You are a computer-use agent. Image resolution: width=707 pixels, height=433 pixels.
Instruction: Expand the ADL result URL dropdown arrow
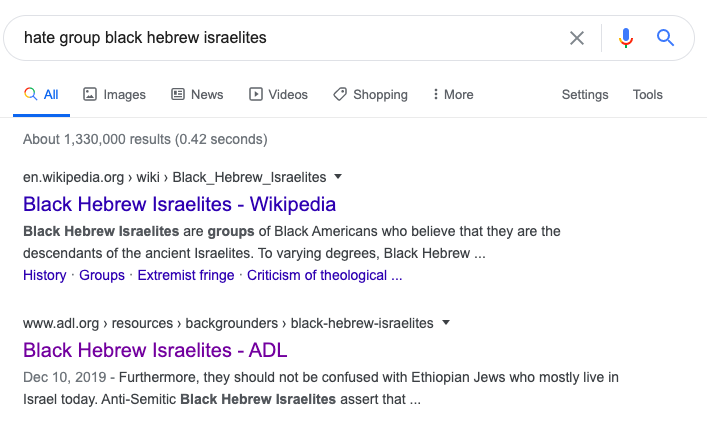tap(446, 323)
